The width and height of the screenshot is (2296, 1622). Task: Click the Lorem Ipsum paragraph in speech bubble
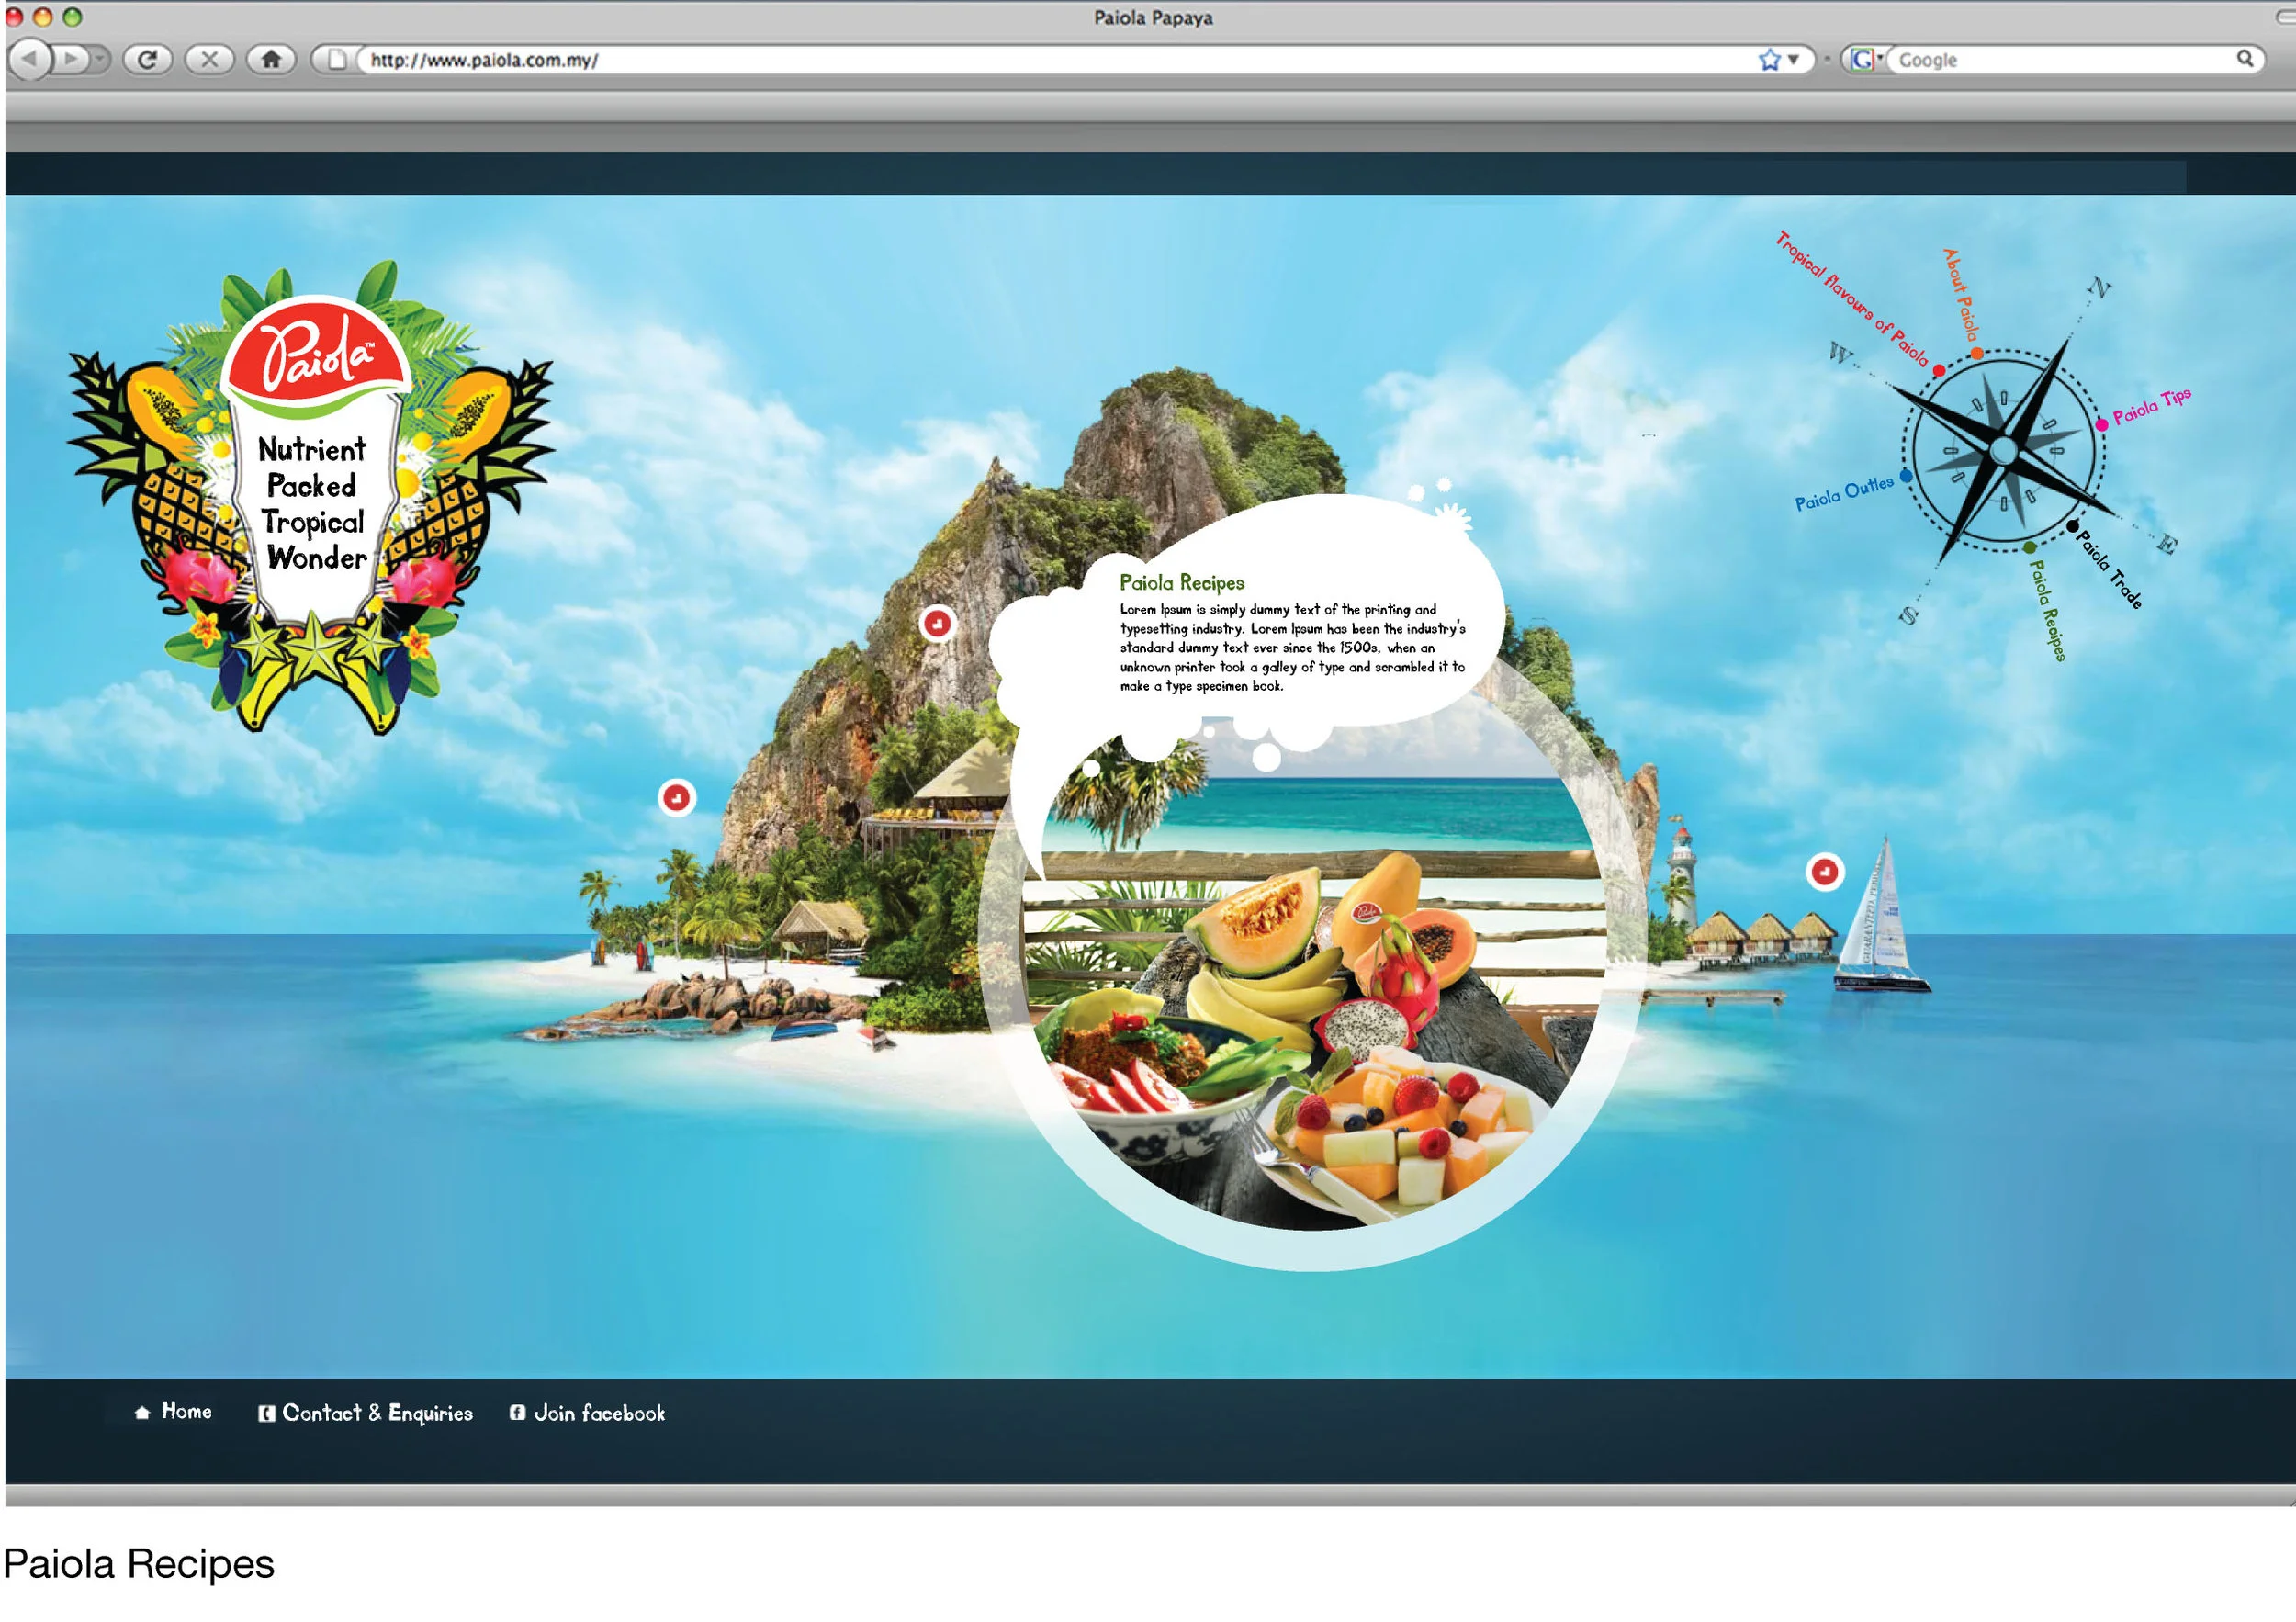click(x=1292, y=648)
